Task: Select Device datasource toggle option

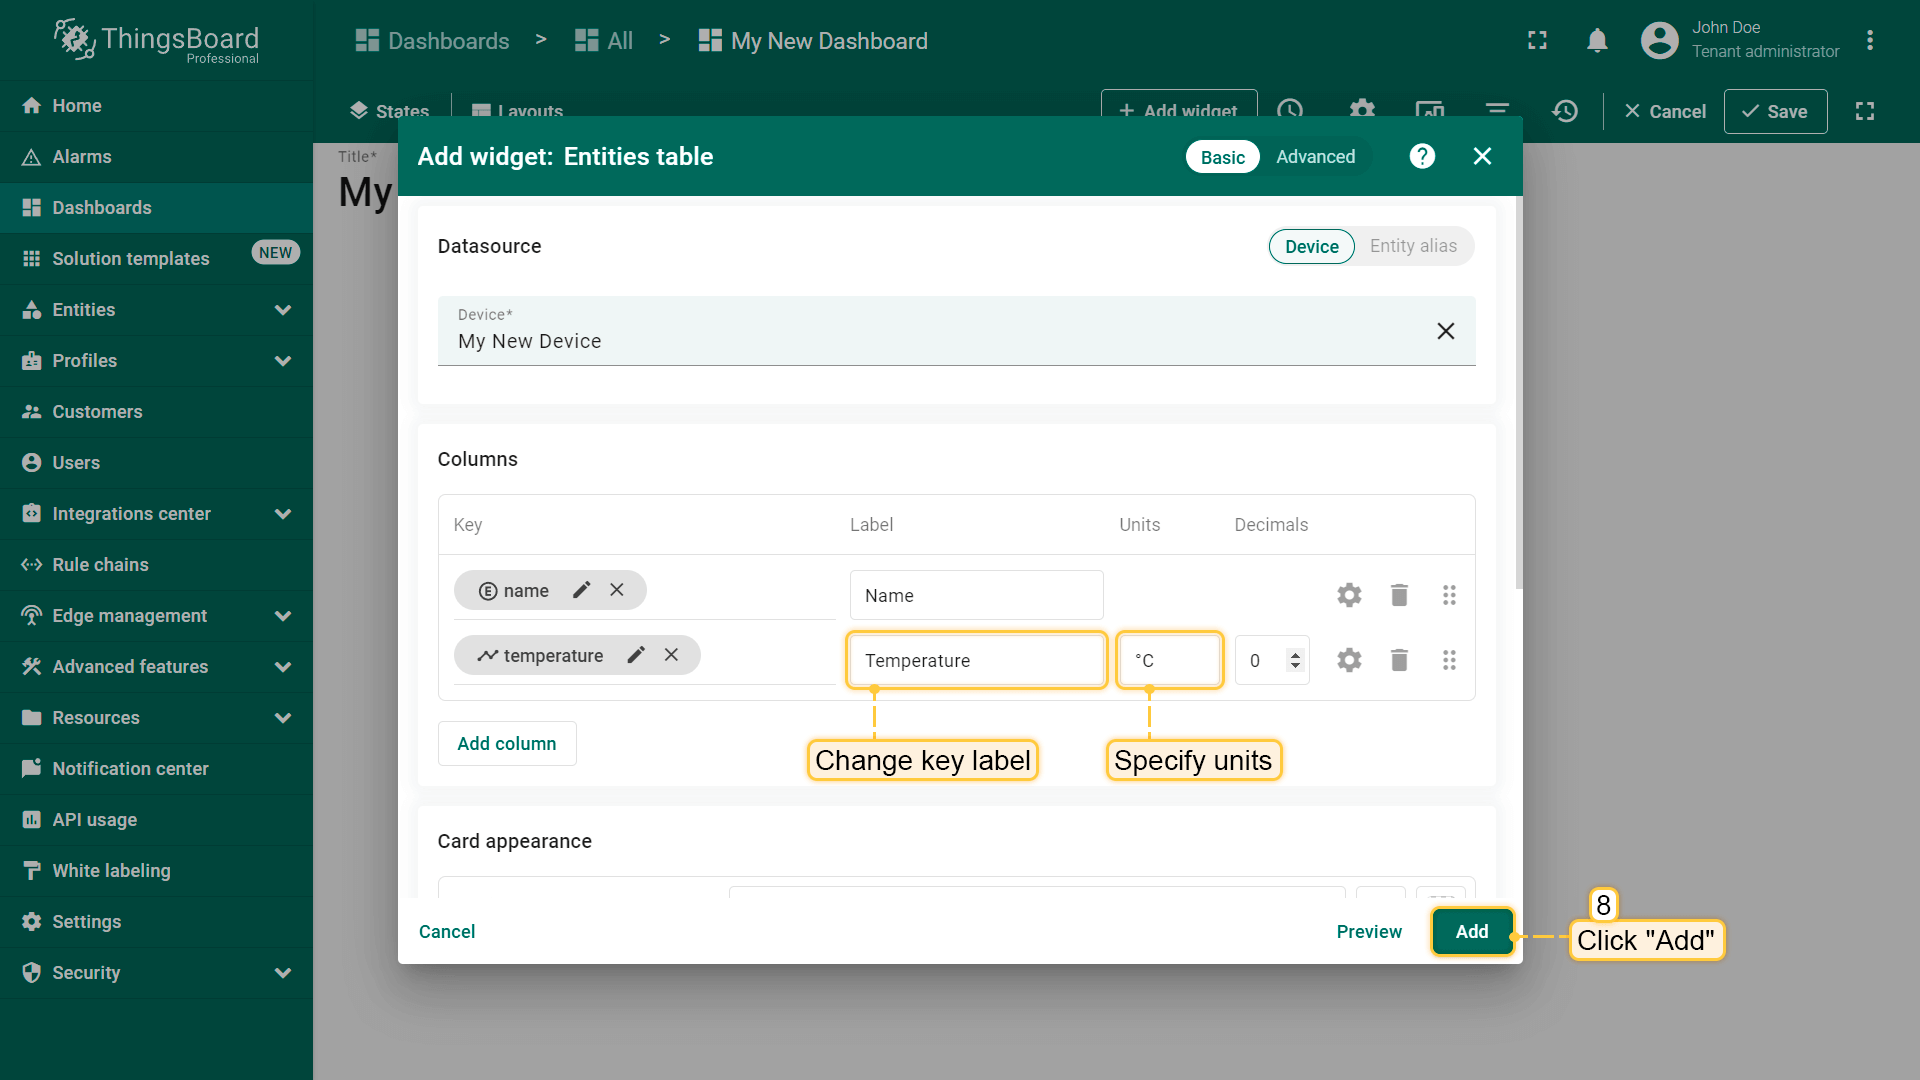Action: pos(1311,246)
